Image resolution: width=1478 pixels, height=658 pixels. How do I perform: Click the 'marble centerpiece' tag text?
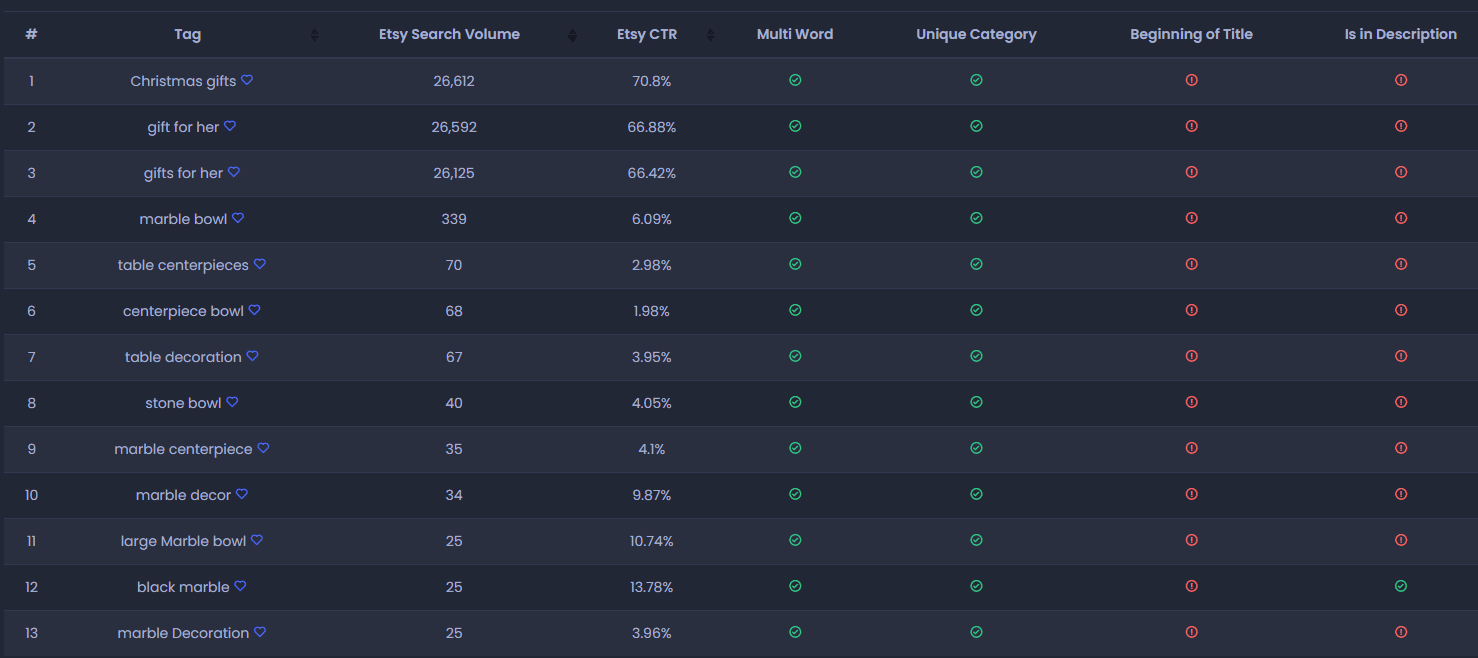tap(183, 449)
